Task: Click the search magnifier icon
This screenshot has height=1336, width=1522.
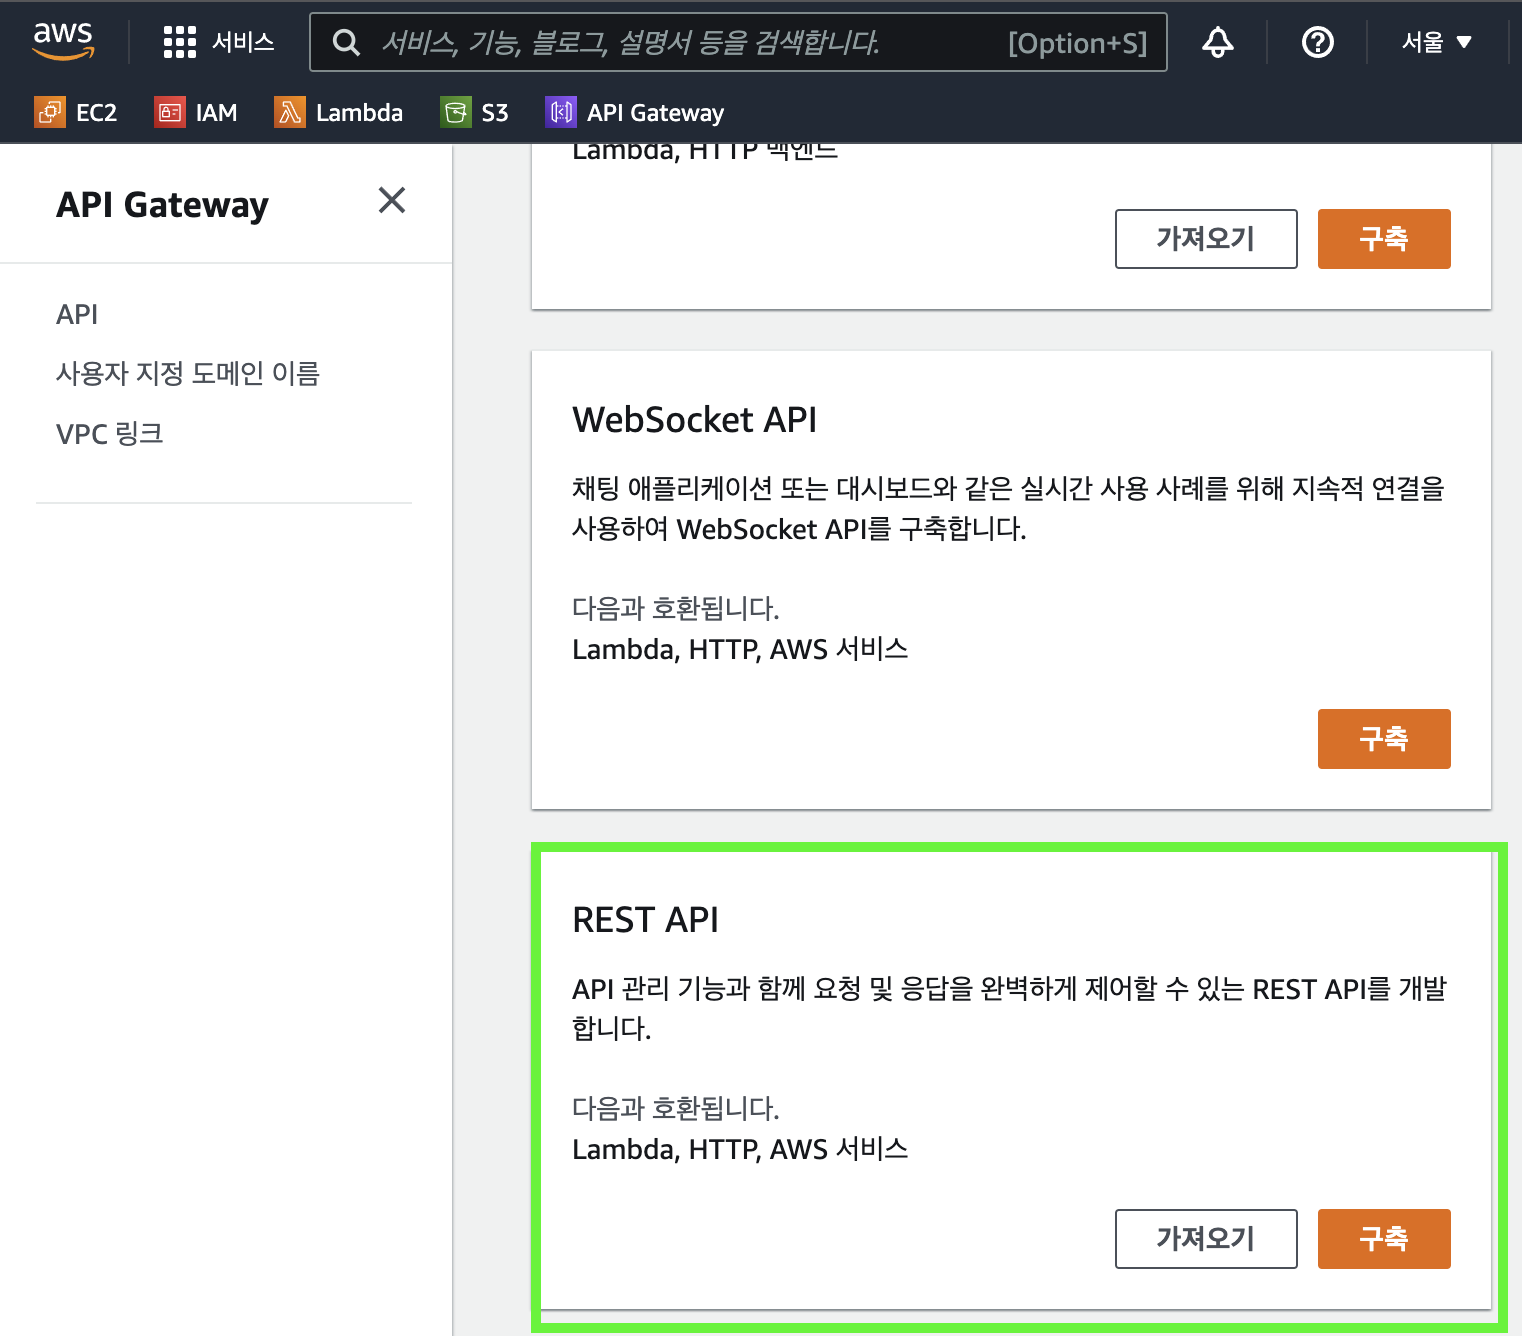Action: tap(346, 42)
